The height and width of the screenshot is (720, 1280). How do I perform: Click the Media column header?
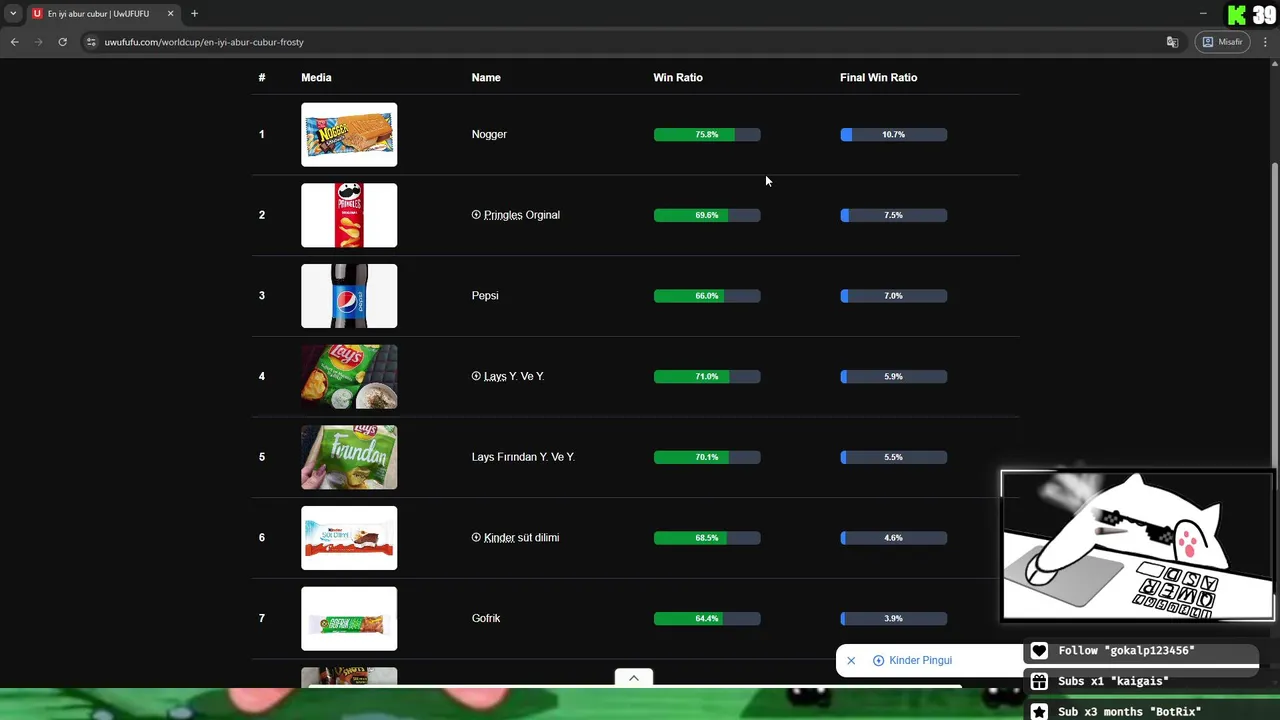pyautogui.click(x=316, y=77)
